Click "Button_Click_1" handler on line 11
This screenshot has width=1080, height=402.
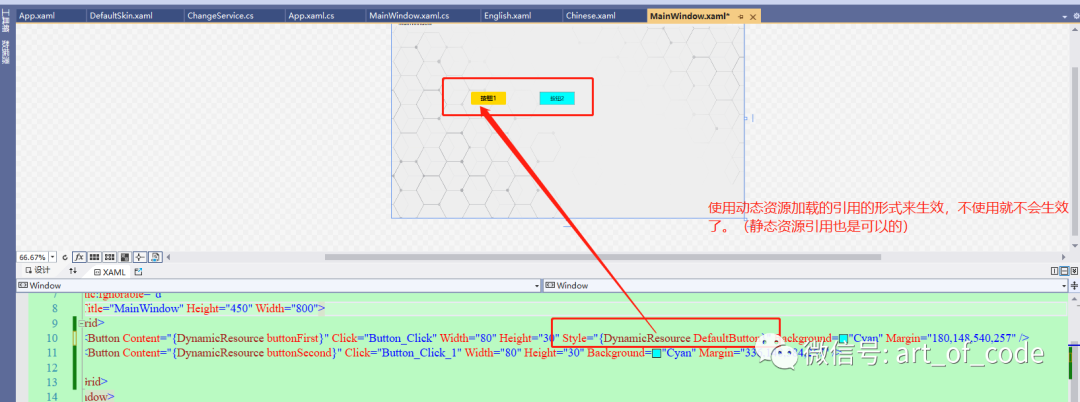pos(419,353)
